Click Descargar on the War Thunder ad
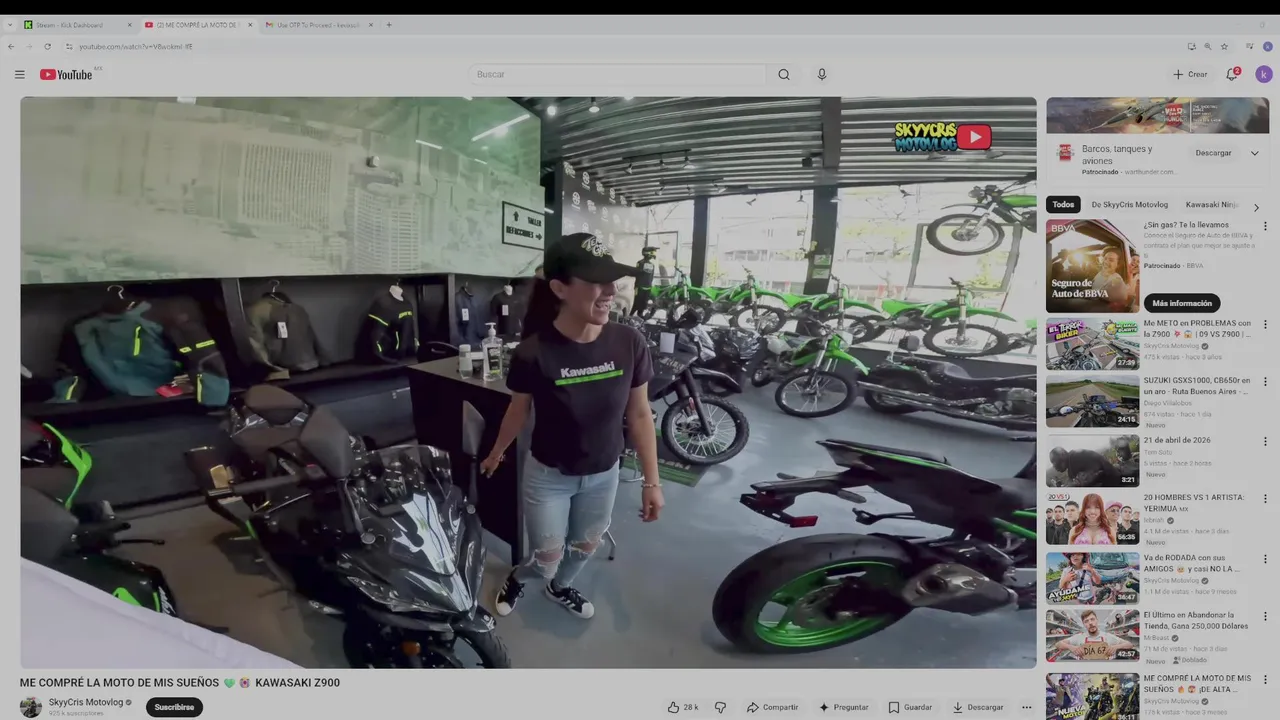1280x720 pixels. 1213,153
